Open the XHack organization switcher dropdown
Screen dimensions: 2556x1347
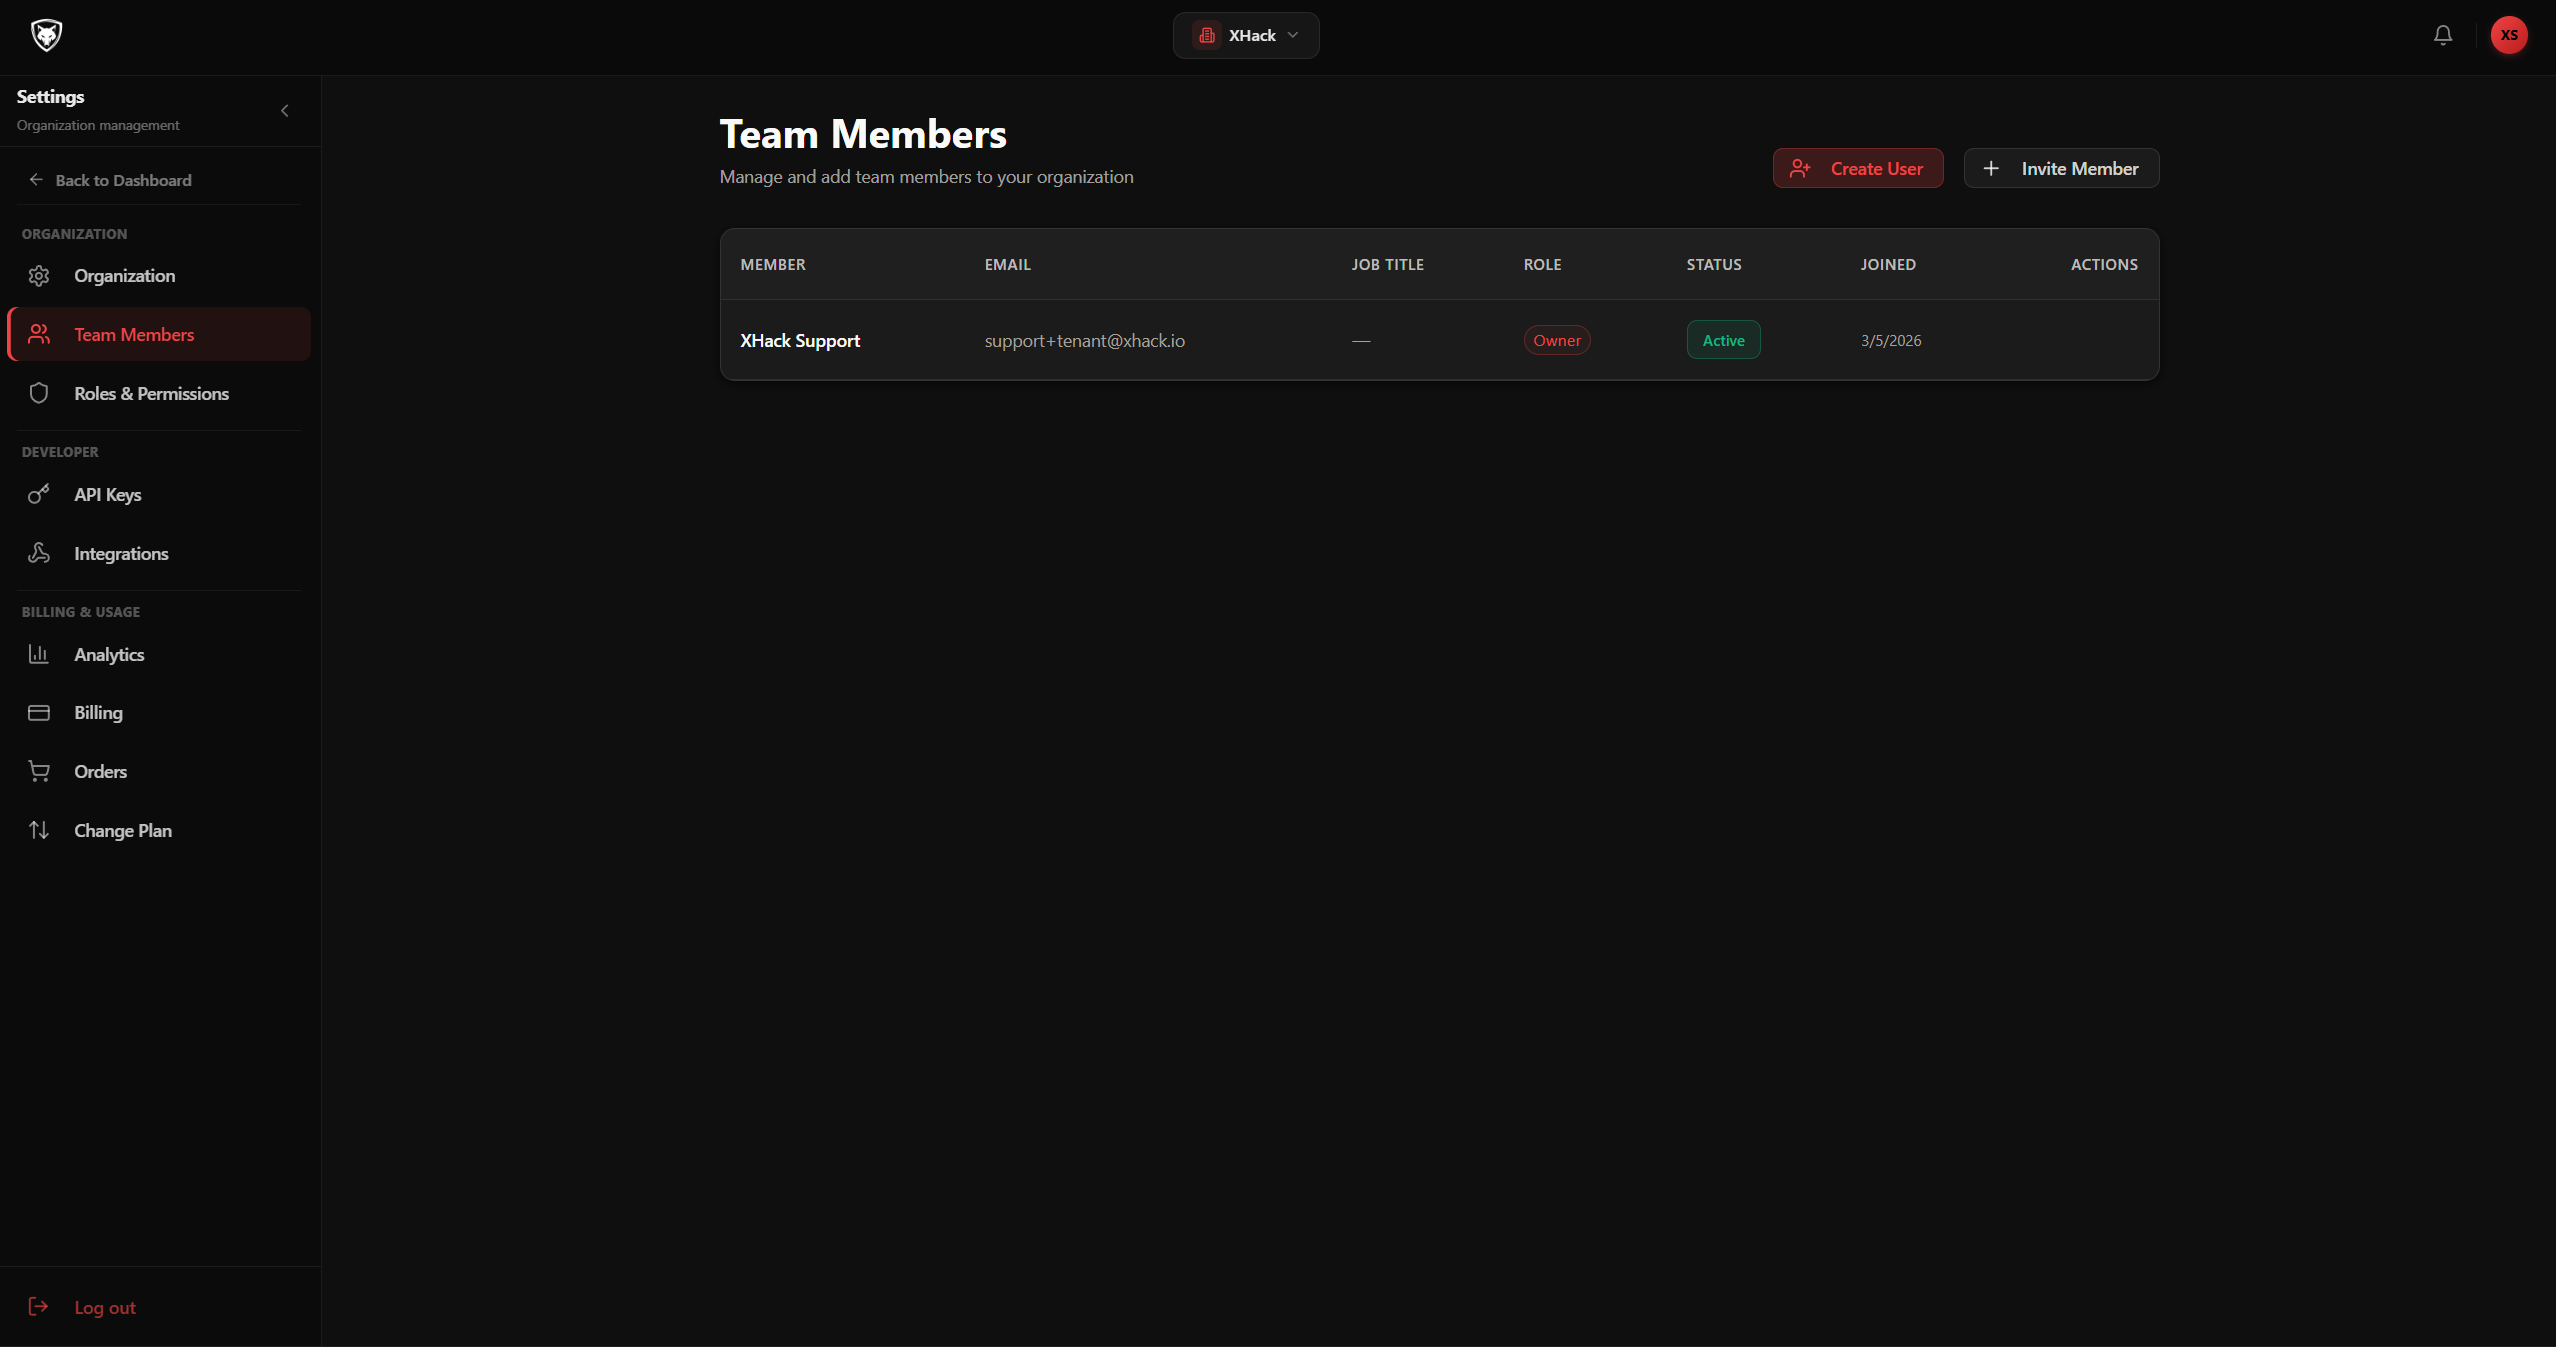(1246, 35)
